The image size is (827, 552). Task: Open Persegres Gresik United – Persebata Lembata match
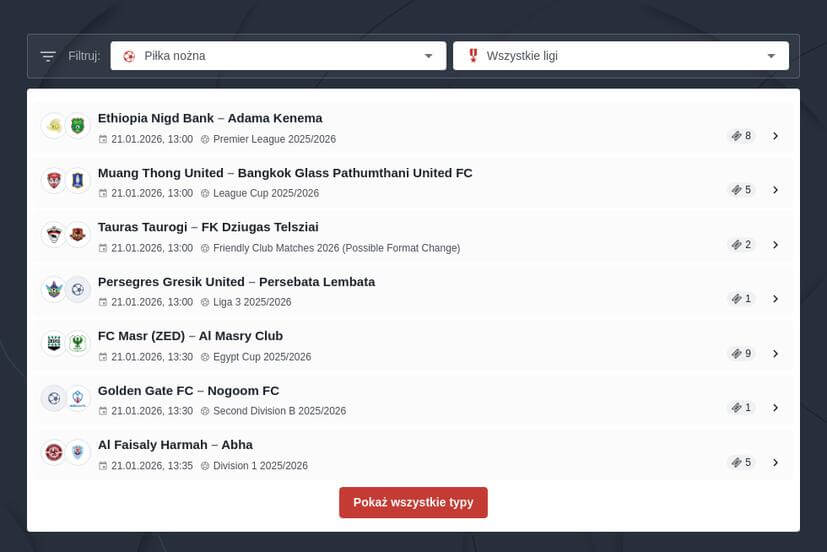[236, 282]
